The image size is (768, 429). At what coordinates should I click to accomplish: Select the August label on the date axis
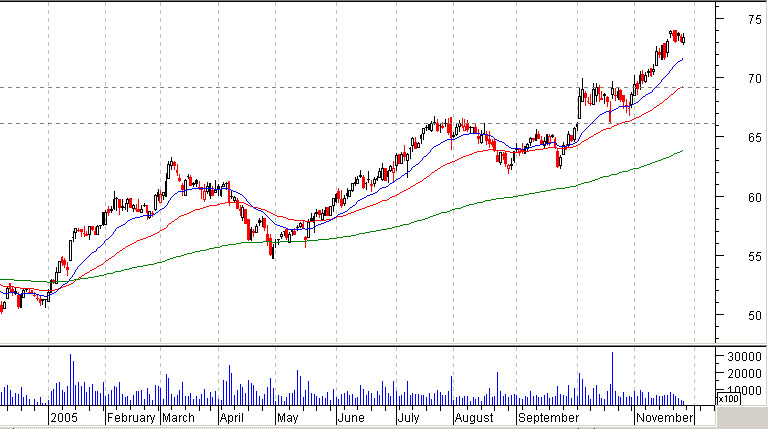pos(474,418)
